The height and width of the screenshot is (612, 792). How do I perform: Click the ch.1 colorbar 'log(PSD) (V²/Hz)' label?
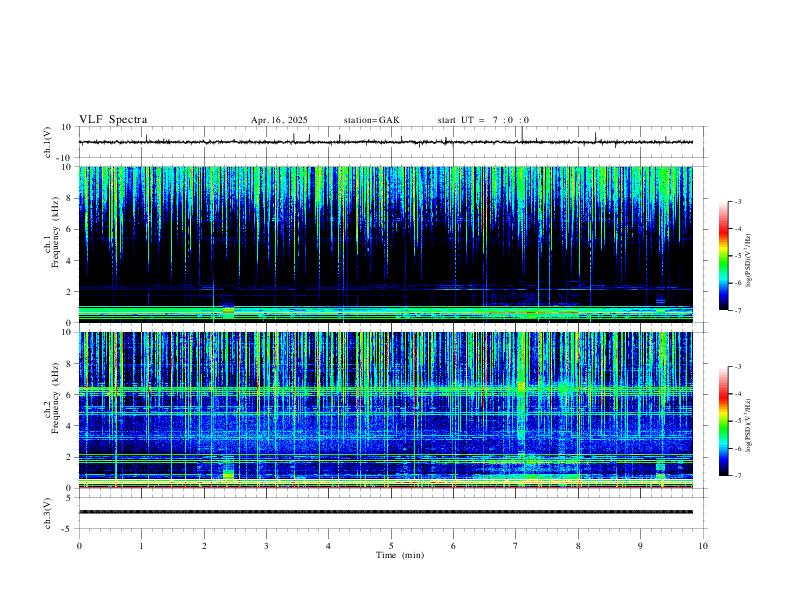coord(749,261)
